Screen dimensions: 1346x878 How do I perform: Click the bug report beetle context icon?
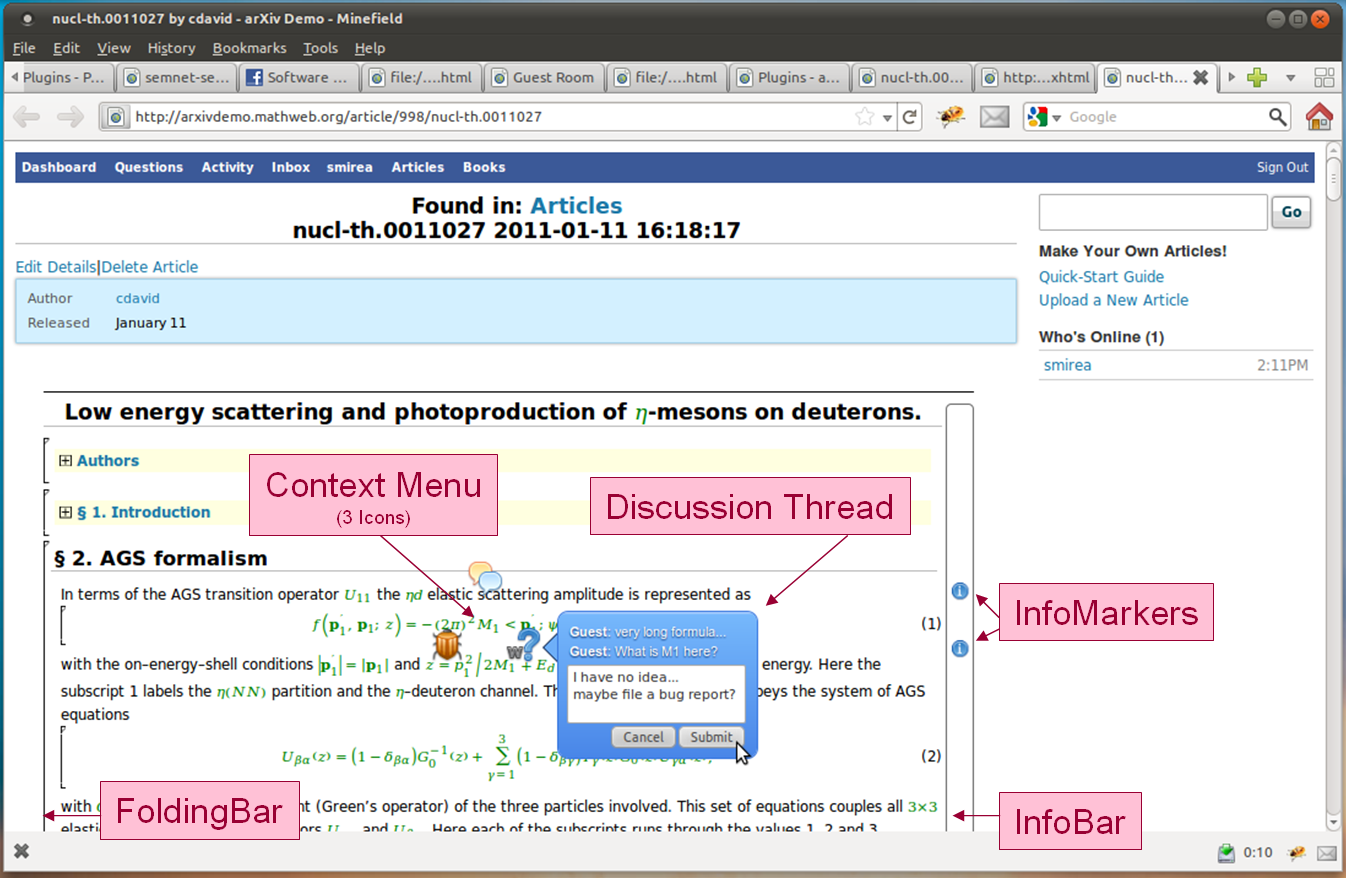[446, 646]
